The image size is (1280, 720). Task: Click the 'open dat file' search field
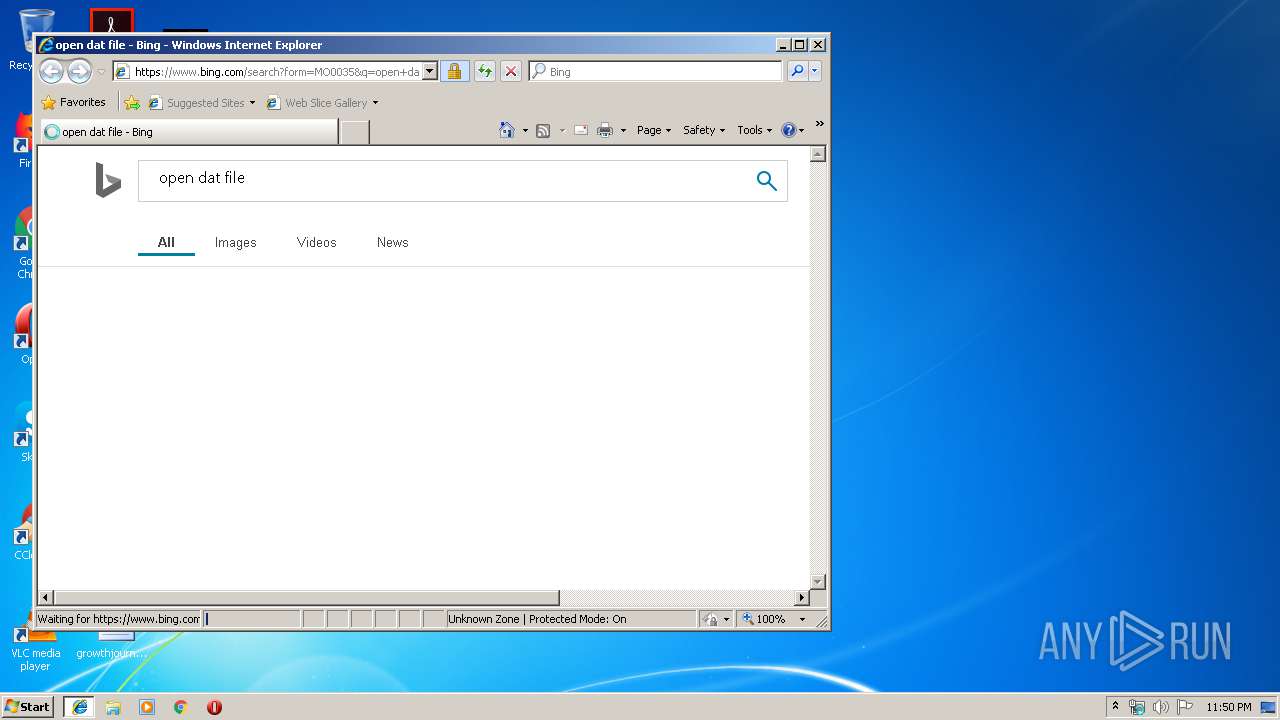pyautogui.click(x=445, y=181)
